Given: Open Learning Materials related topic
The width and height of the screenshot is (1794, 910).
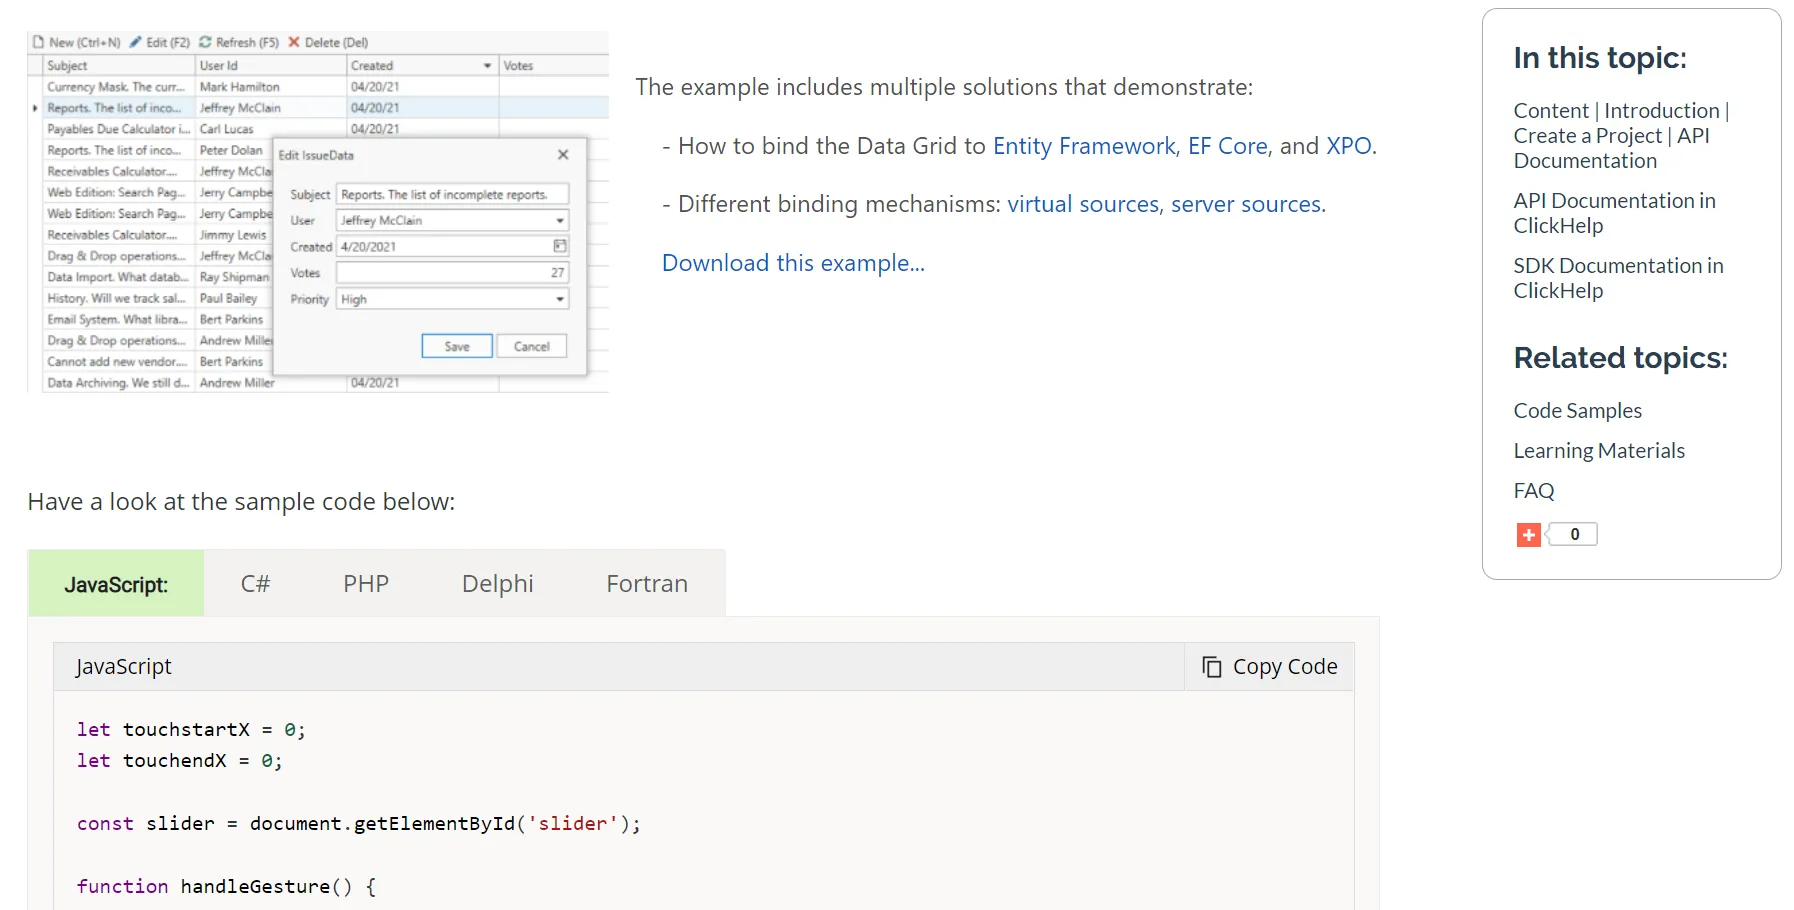Looking at the screenshot, I should pos(1598,451).
